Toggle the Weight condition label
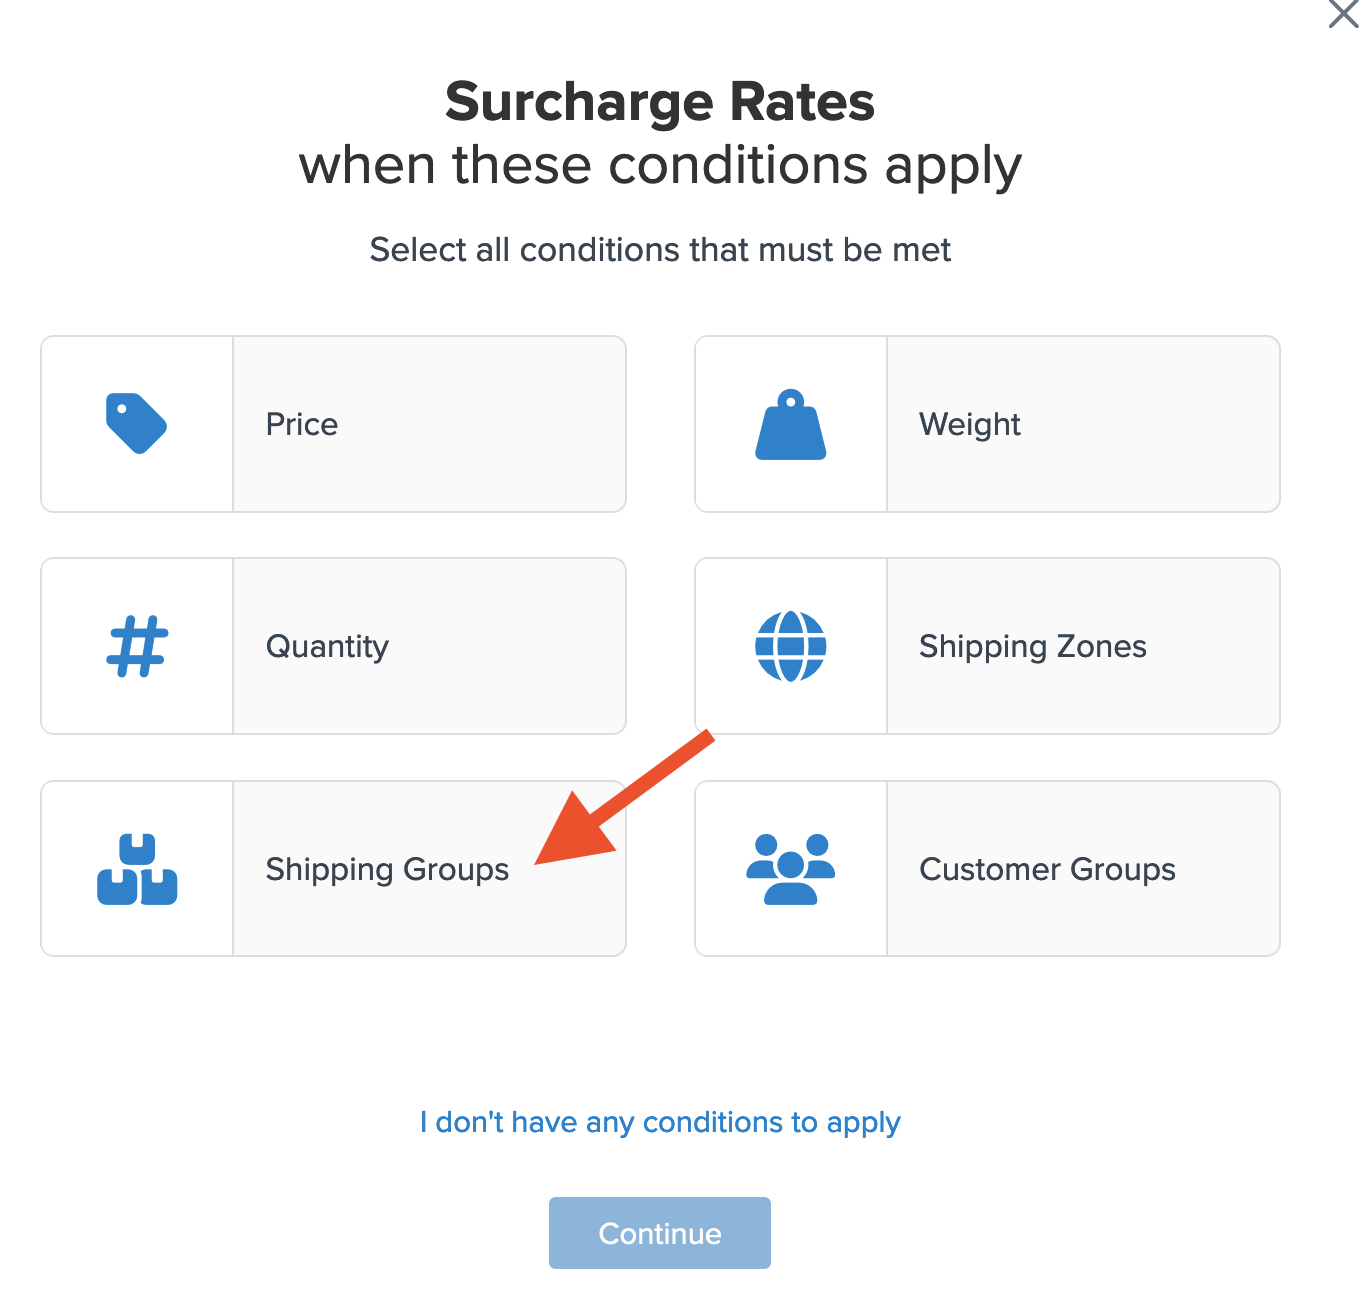Viewport: 1360px width, 1294px height. pyautogui.click(x=969, y=424)
